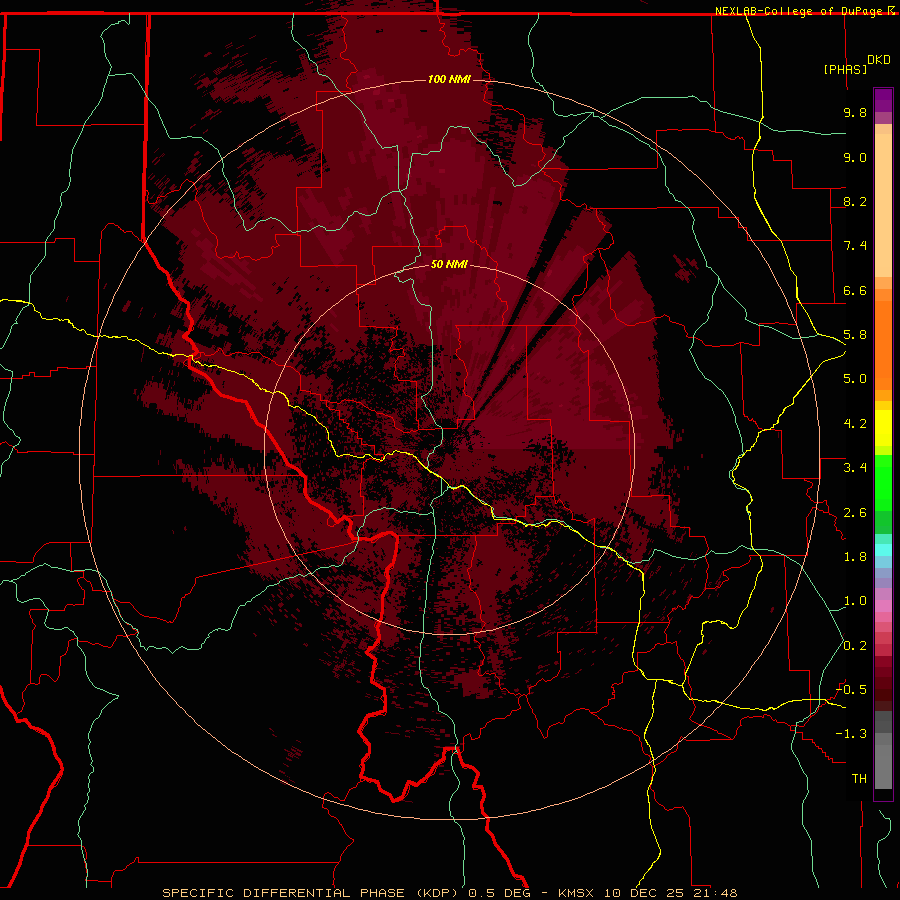Click the 2.6 colorbar scale value

[x=855, y=513]
